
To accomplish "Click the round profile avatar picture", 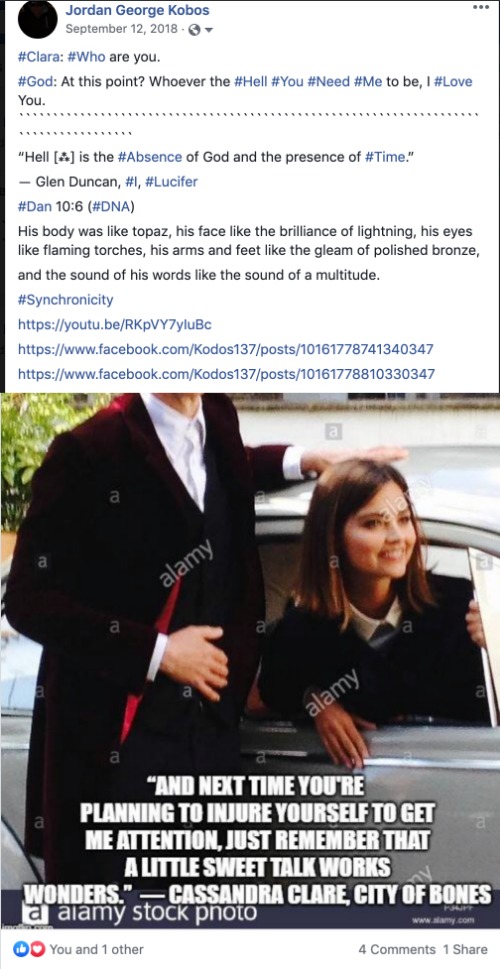I will point(38,19).
